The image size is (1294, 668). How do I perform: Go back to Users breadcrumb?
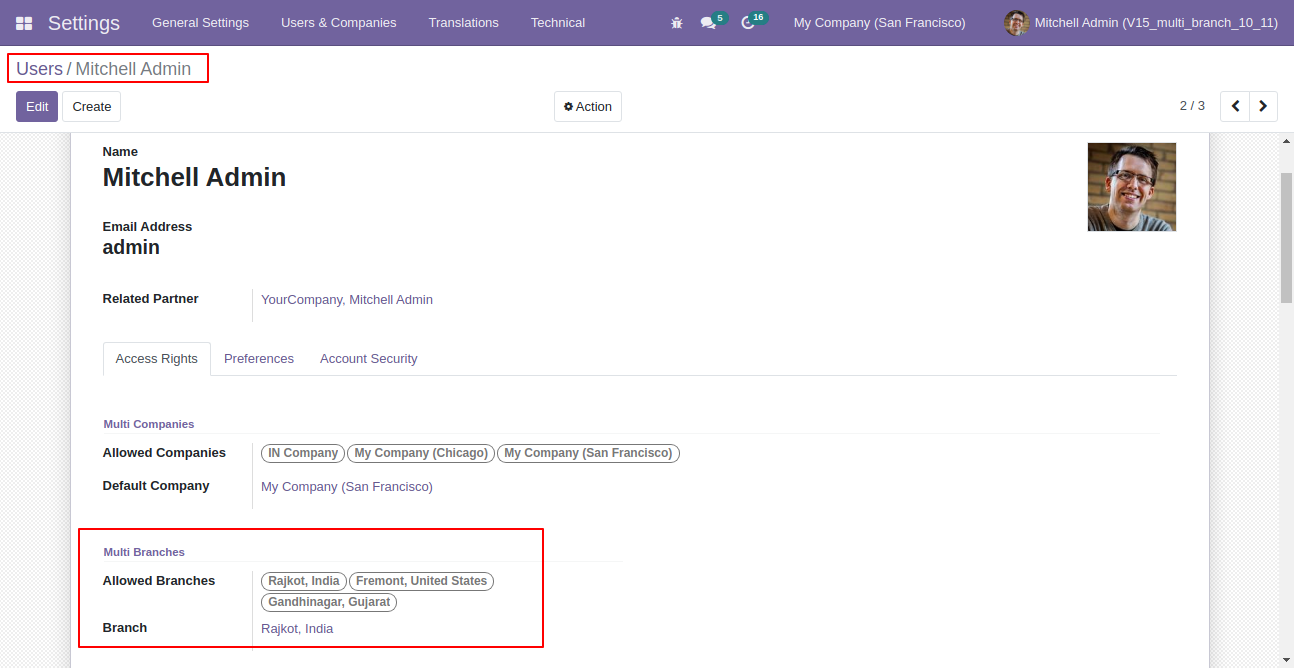pyautogui.click(x=39, y=69)
